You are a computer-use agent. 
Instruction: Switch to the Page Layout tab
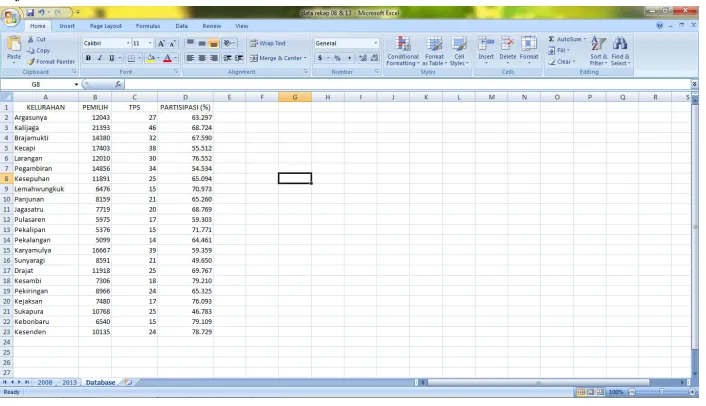click(x=105, y=26)
